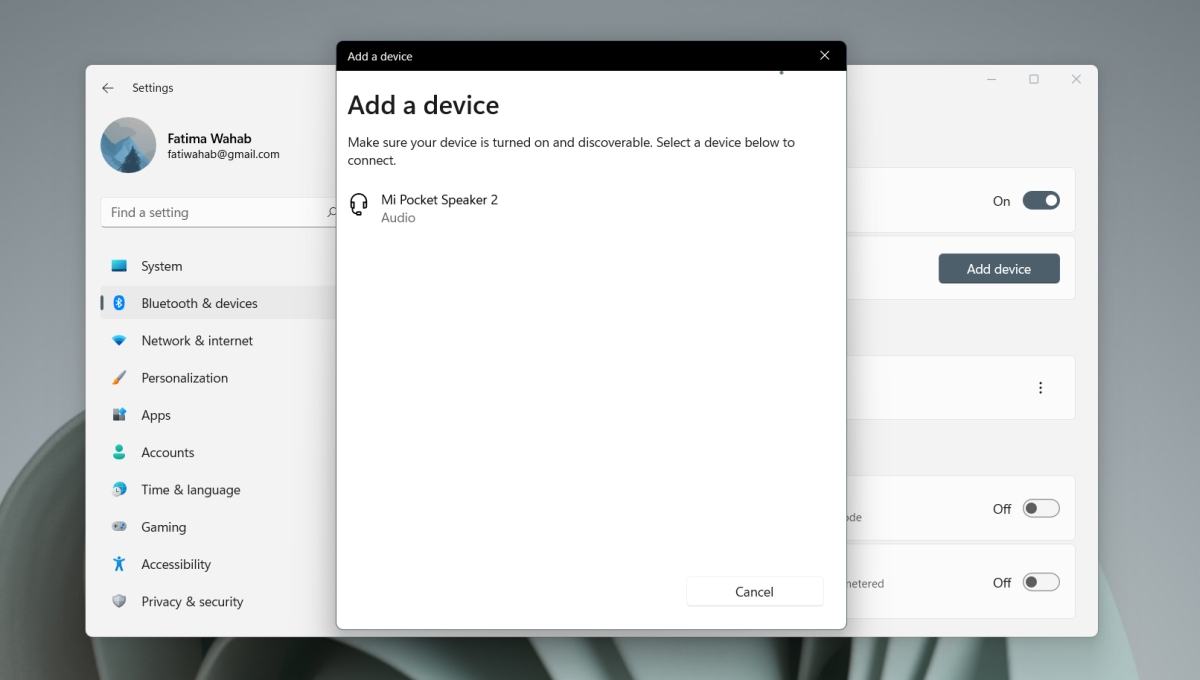Click the Accessibility figure icon
The width and height of the screenshot is (1200, 680).
119,564
